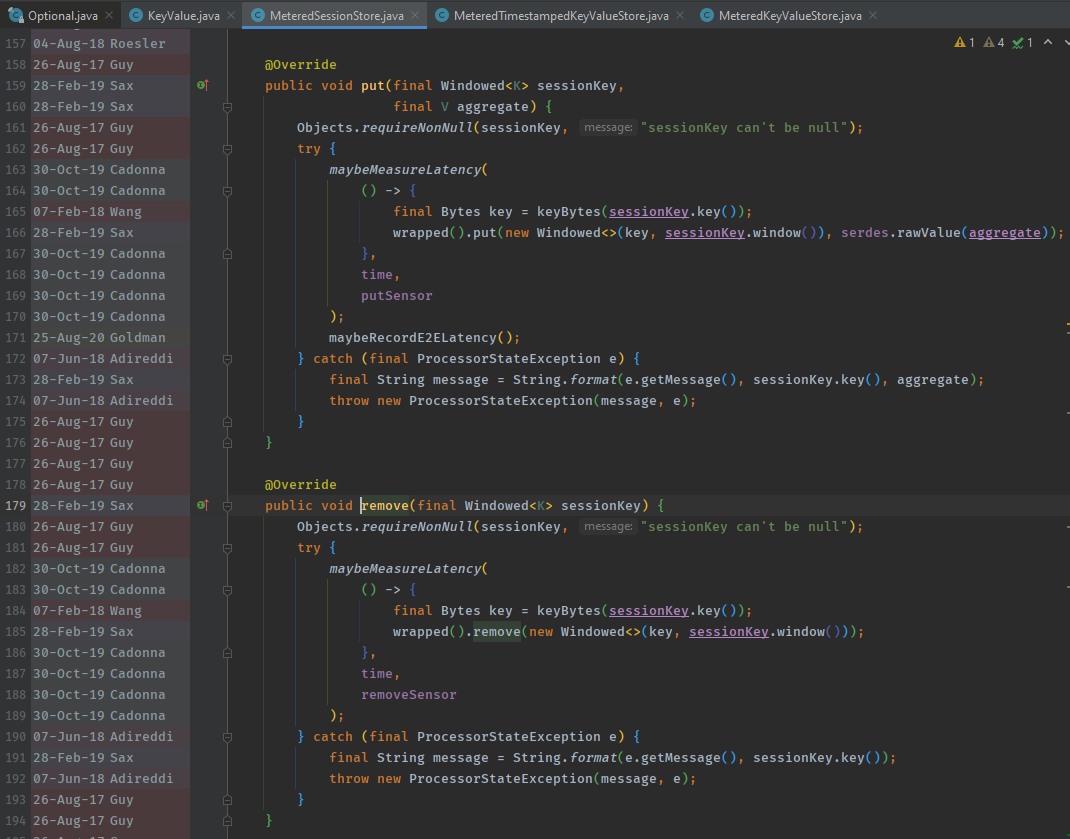1070x839 pixels.
Task: Click the class icon on the KeyValue.java tab
Action: pyautogui.click(x=136, y=15)
